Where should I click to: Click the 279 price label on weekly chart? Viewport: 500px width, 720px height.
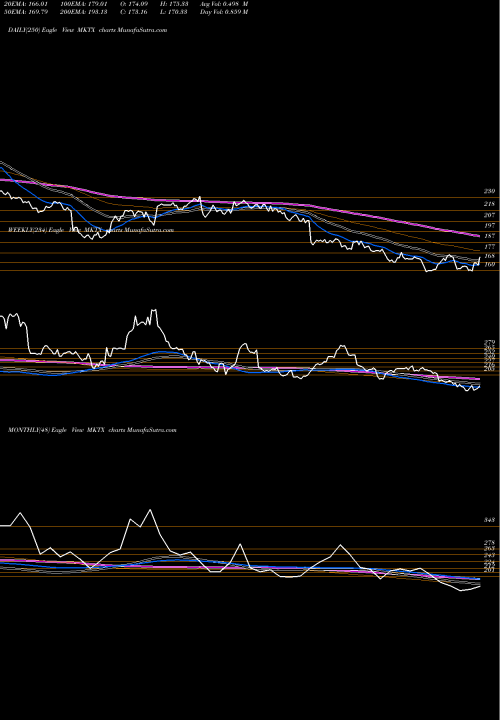[489, 343]
